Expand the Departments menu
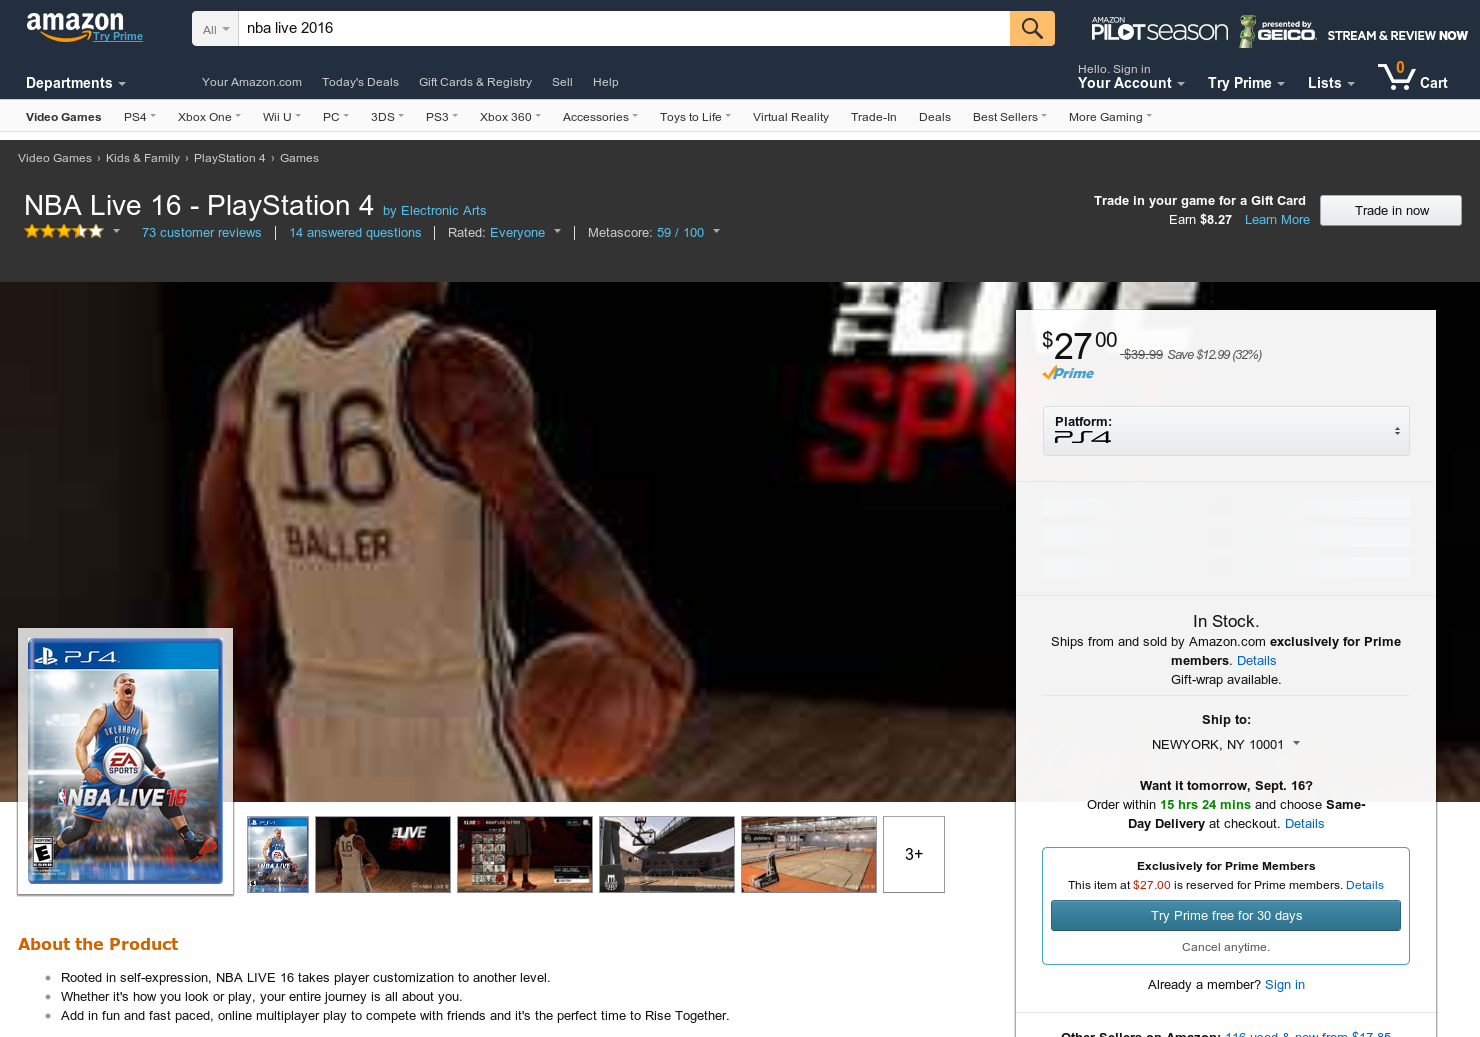Screen dimensions: 1480x1037 click(x=76, y=83)
